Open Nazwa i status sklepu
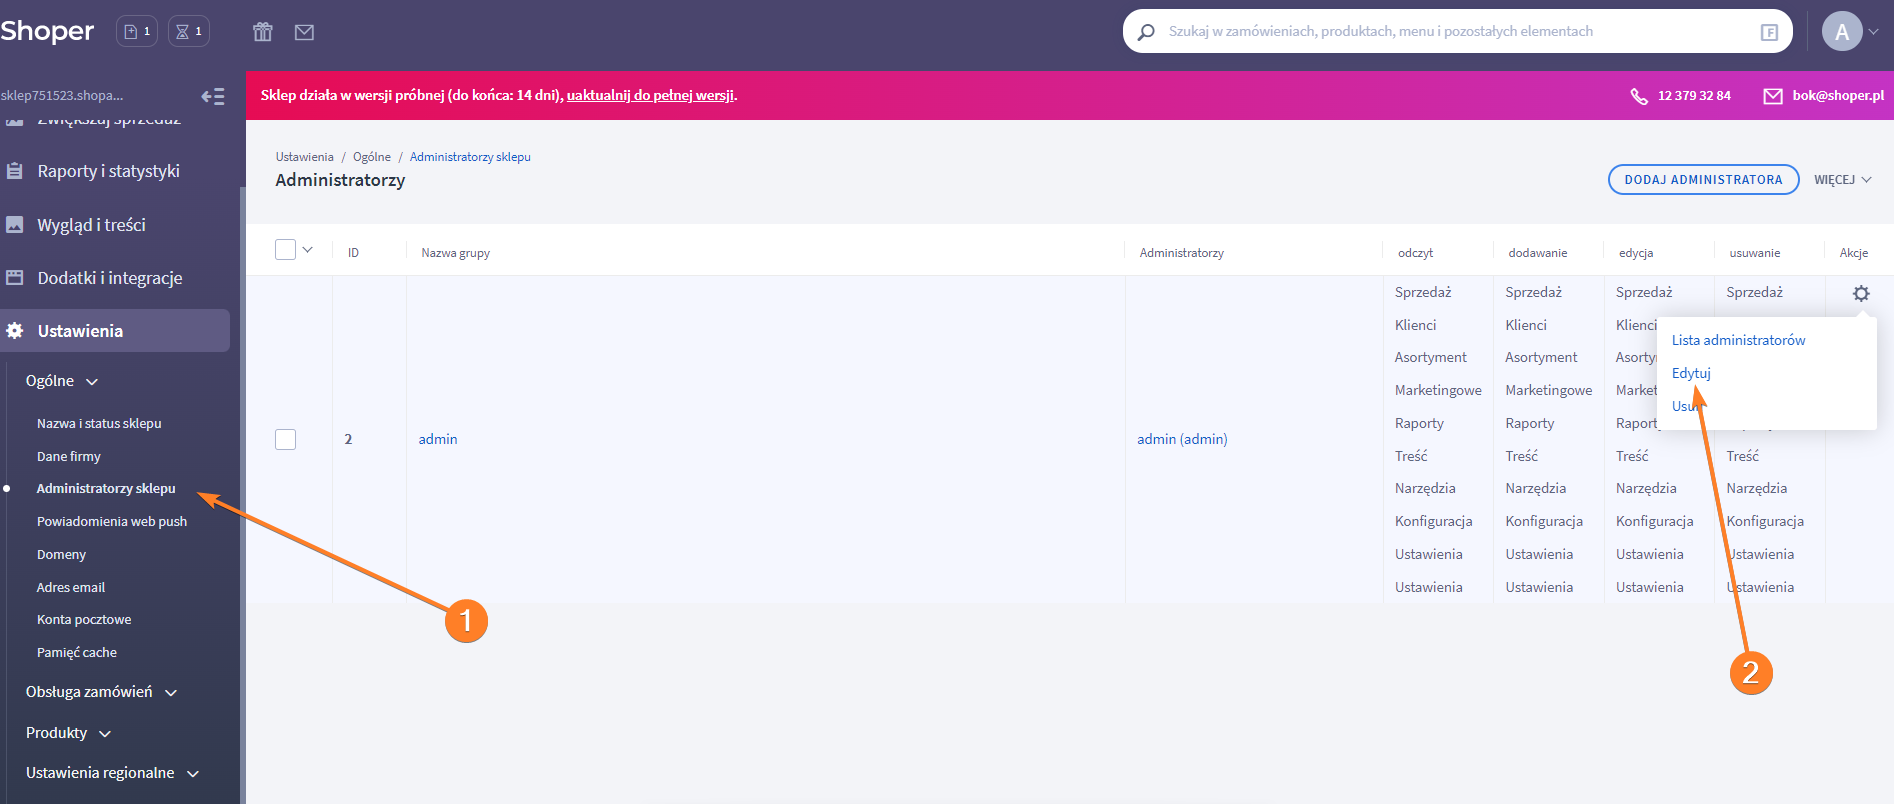Image resolution: width=1894 pixels, height=804 pixels. pyautogui.click(x=99, y=423)
